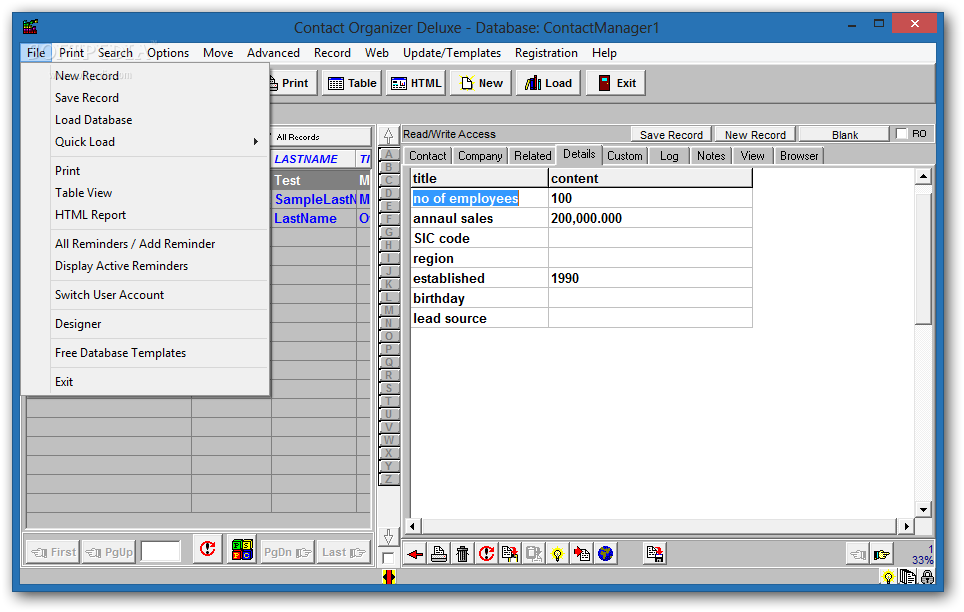Expand the Quick Load submenu arrow
This screenshot has width=964, height=612.
click(256, 142)
